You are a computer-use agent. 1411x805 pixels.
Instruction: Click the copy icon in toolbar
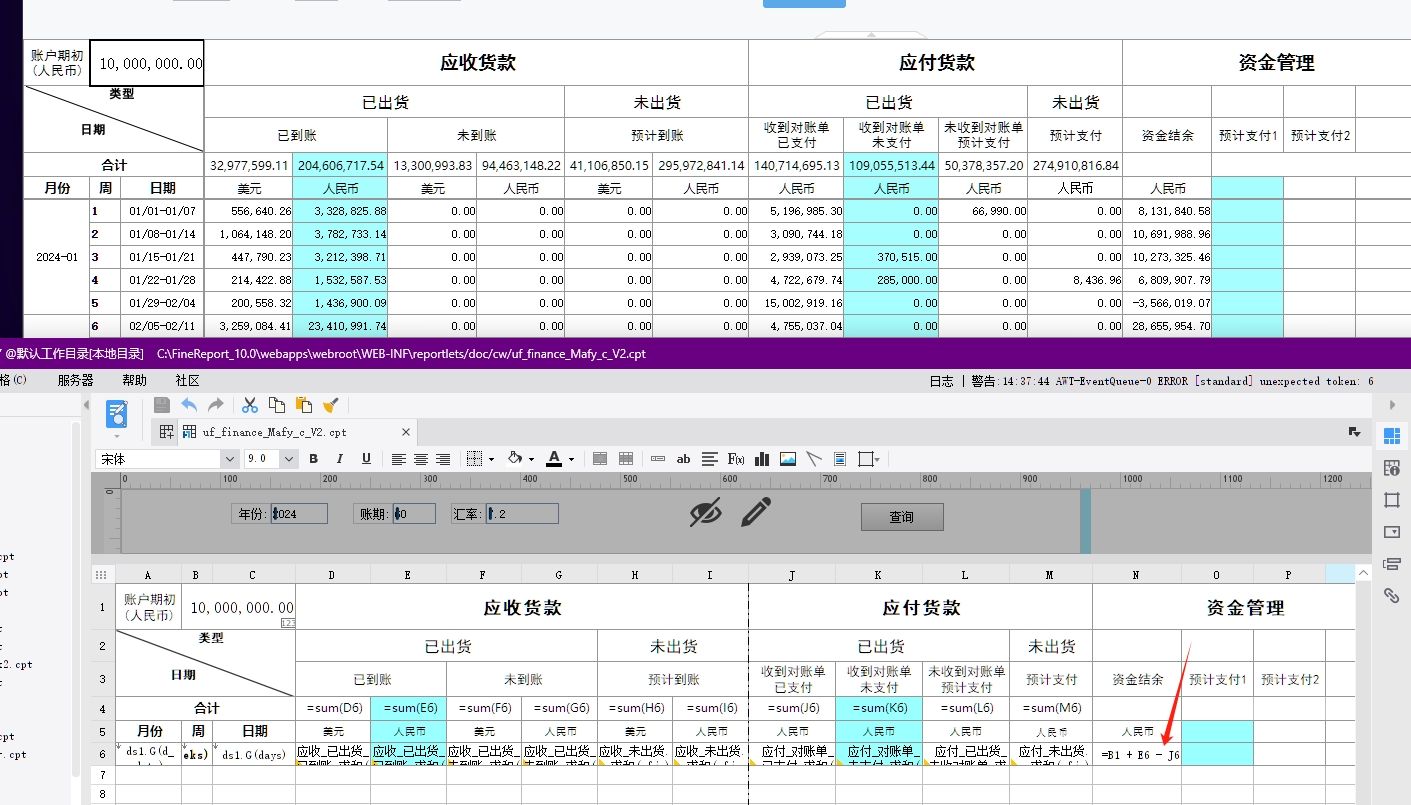point(277,405)
